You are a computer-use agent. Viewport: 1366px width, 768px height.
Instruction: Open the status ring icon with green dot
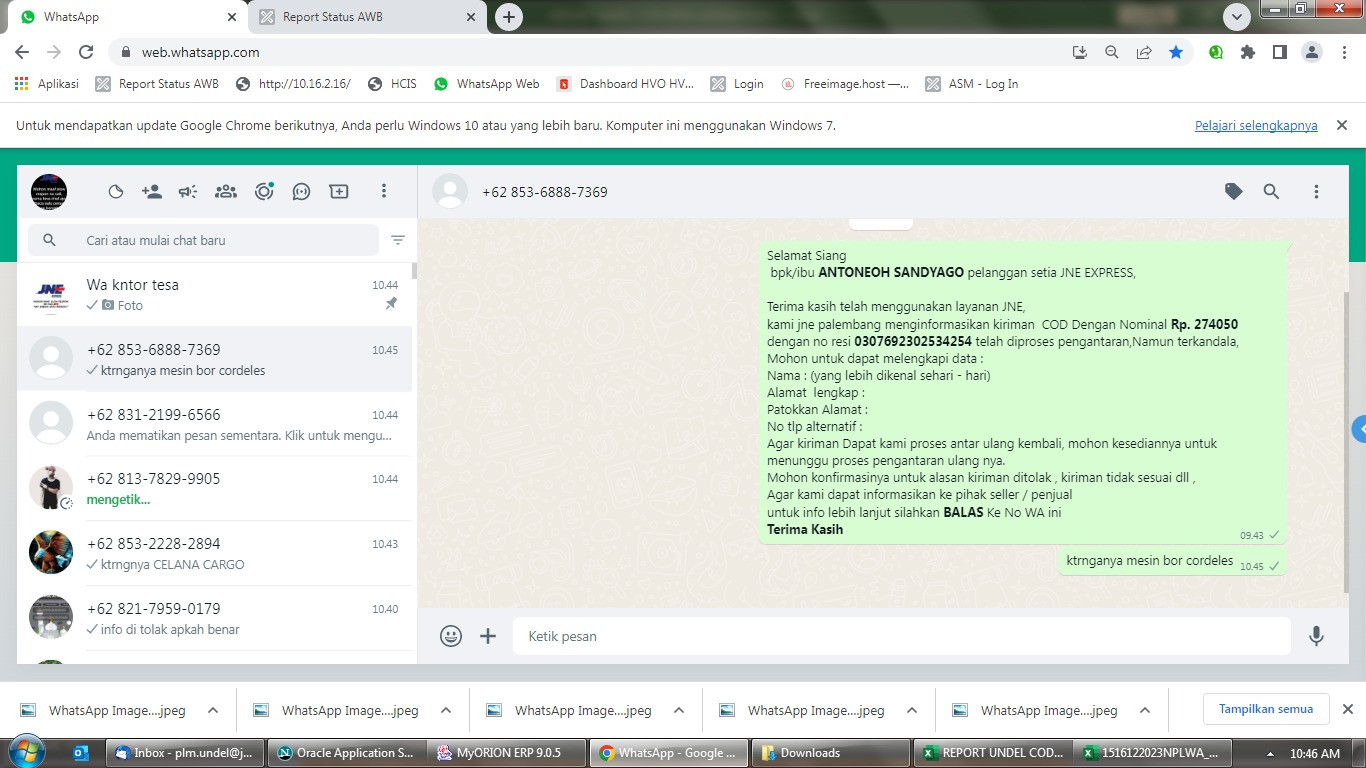point(264,192)
